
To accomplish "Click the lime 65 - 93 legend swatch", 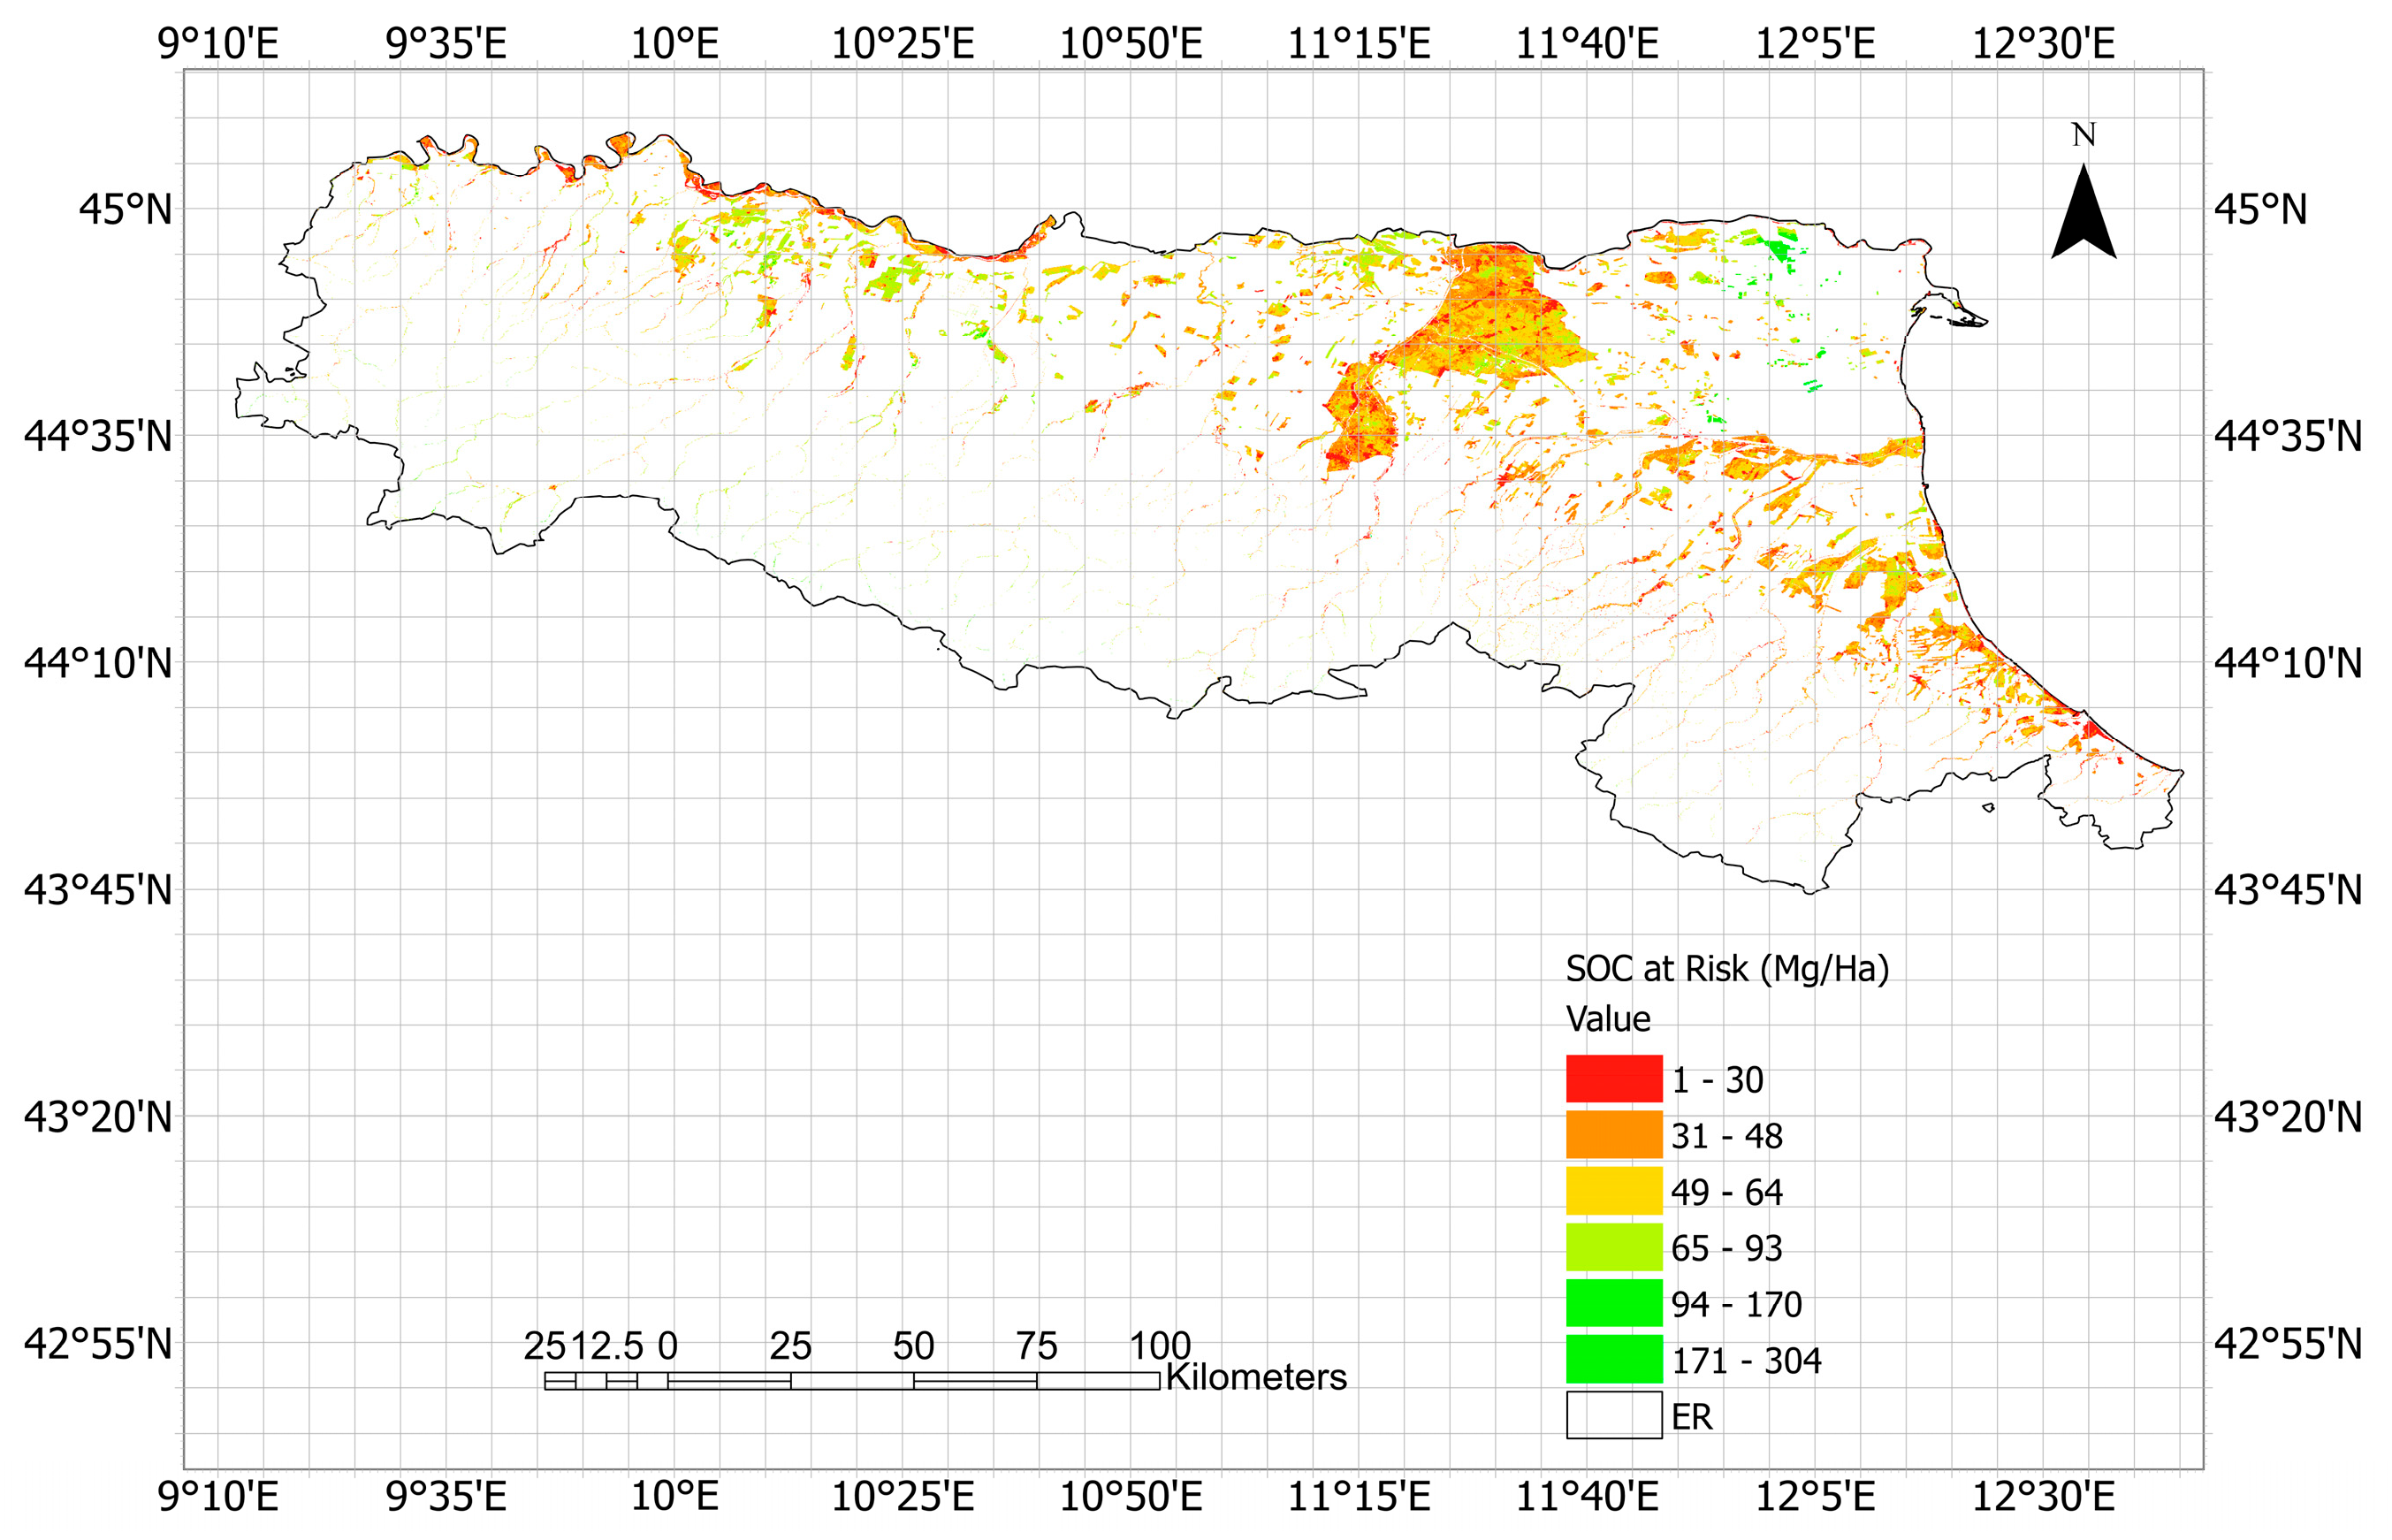I will 1613,1247.
